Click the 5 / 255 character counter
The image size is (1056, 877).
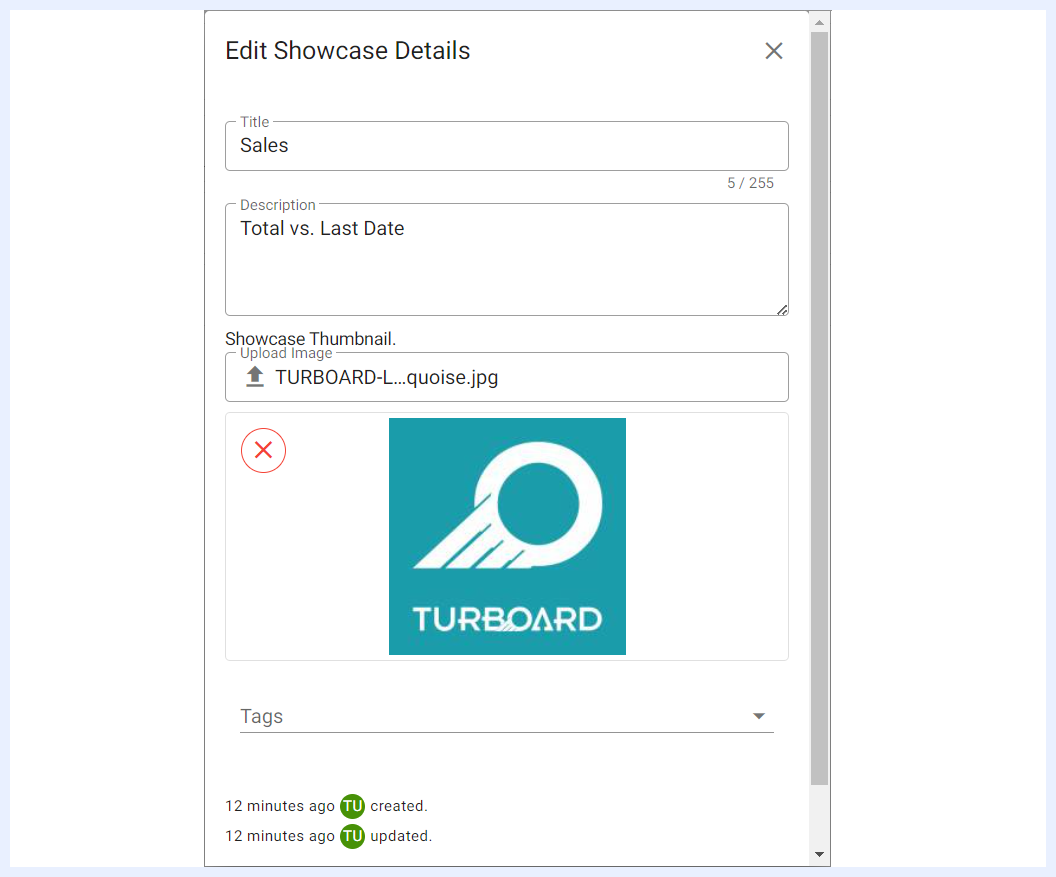(750, 183)
